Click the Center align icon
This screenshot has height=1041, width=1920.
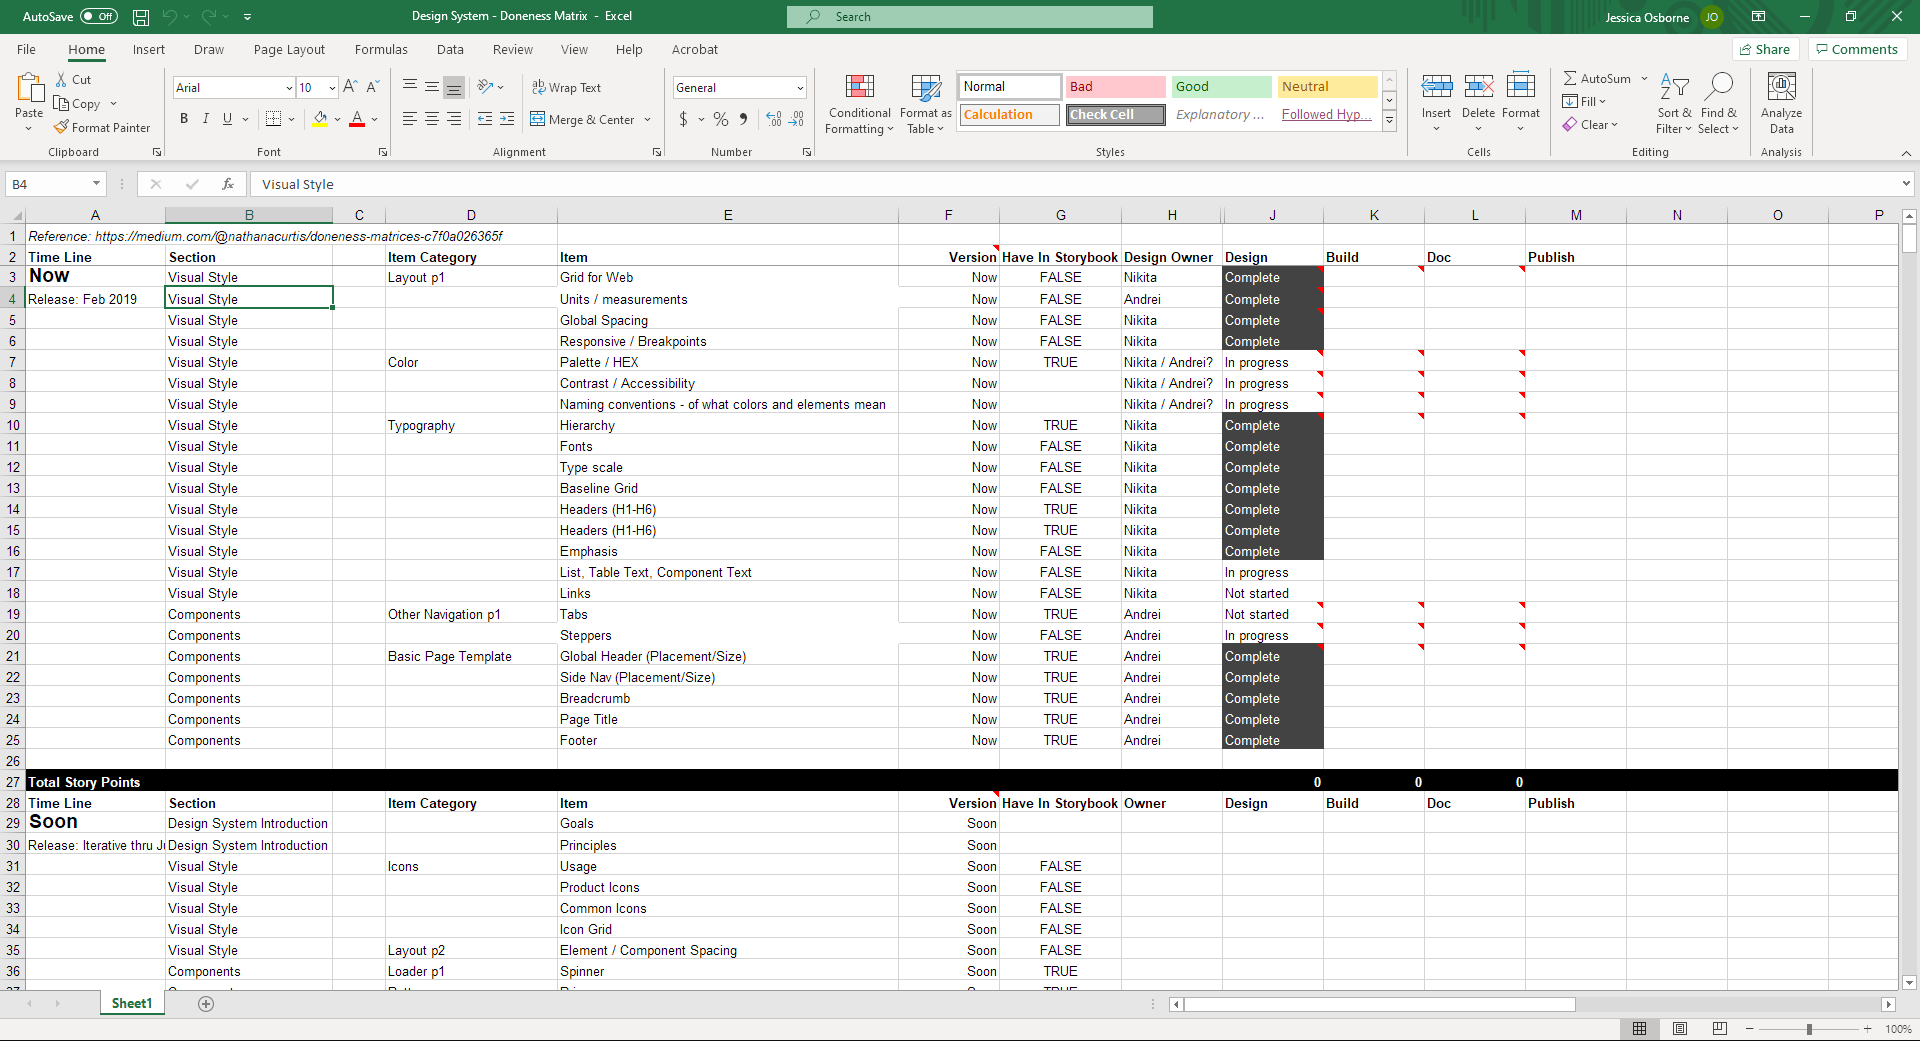pos(432,119)
